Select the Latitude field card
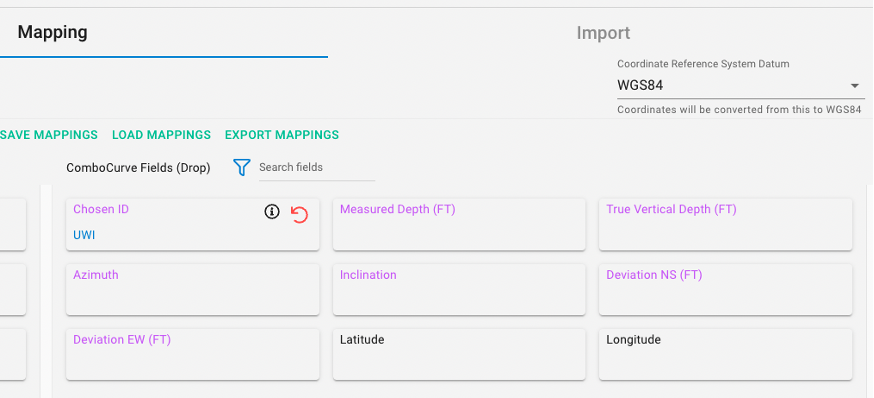874x398 pixels. [x=459, y=355]
